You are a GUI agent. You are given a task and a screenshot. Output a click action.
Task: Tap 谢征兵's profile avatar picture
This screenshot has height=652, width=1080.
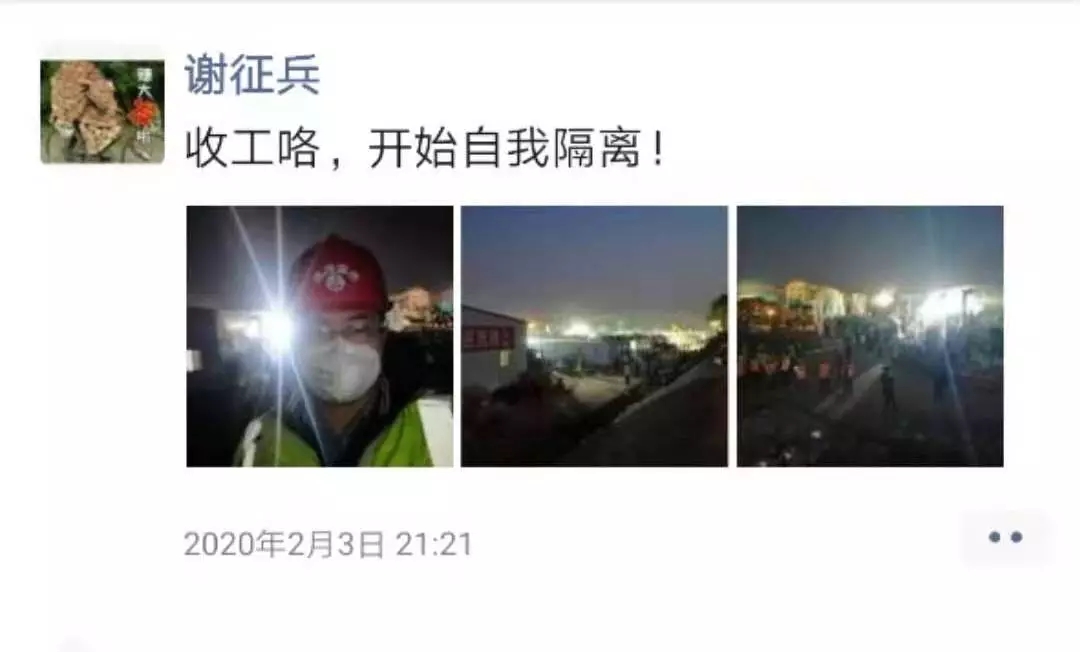[102, 112]
